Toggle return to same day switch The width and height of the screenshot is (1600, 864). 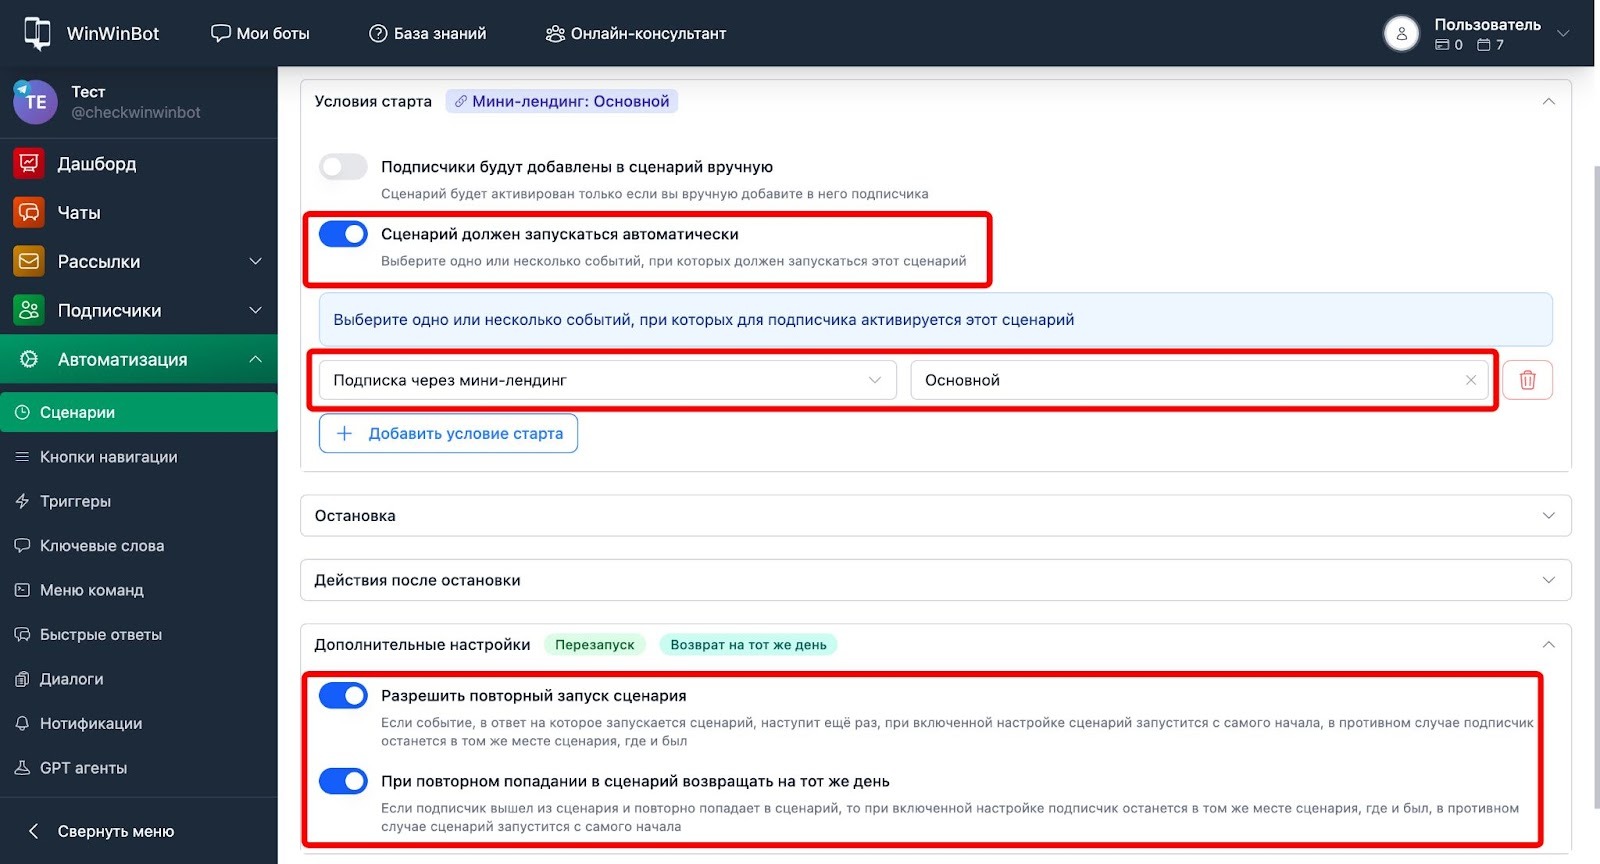[343, 781]
